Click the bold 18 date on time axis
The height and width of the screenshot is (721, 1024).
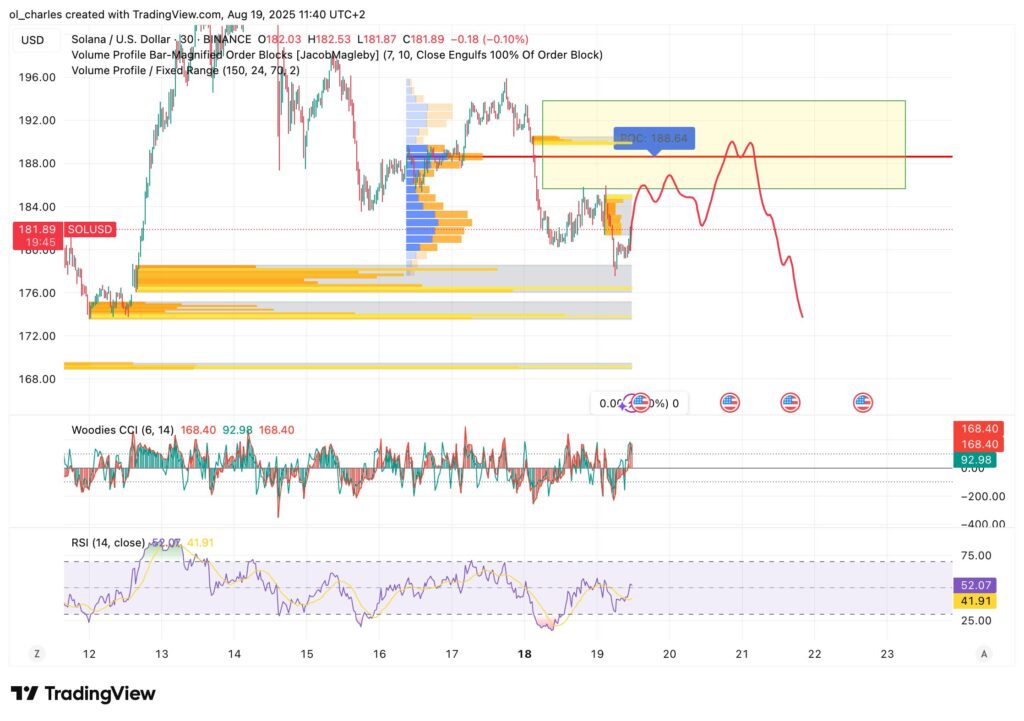point(525,653)
